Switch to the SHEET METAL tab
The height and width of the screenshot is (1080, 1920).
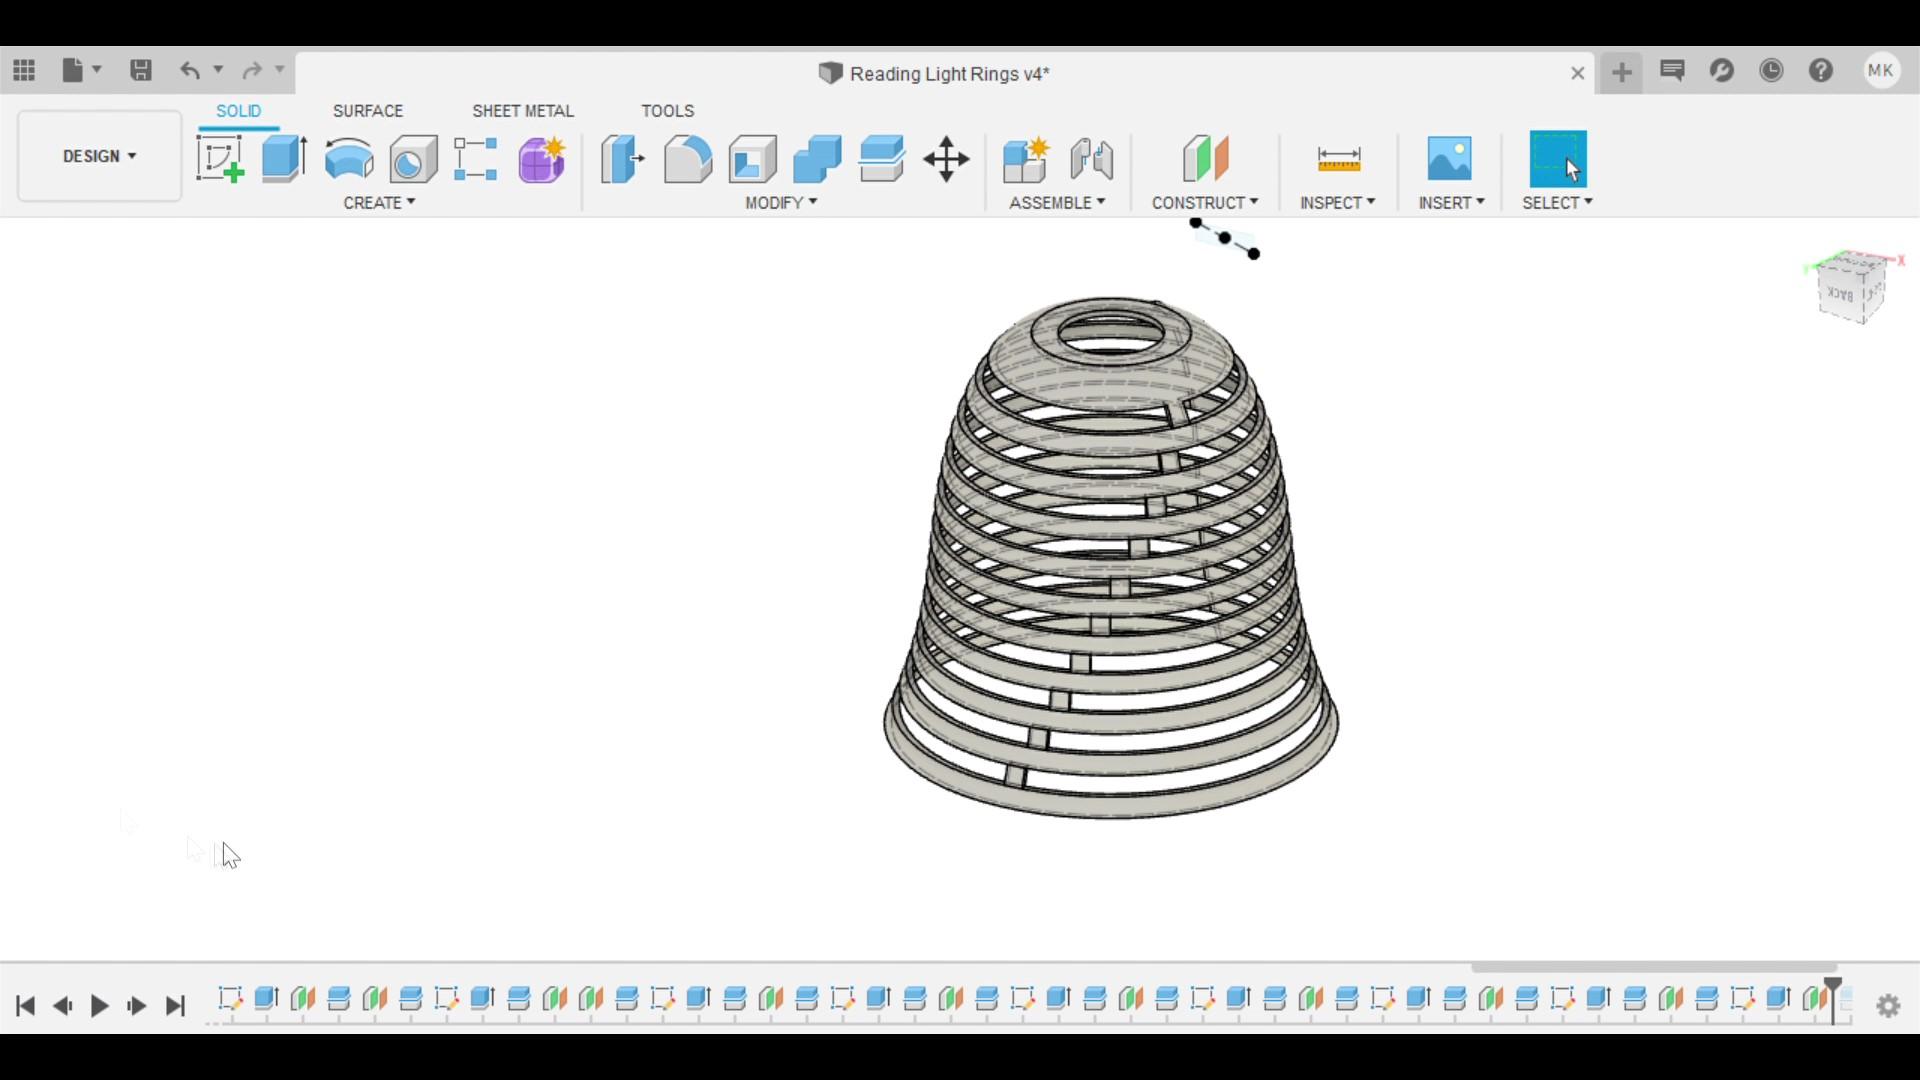point(522,111)
